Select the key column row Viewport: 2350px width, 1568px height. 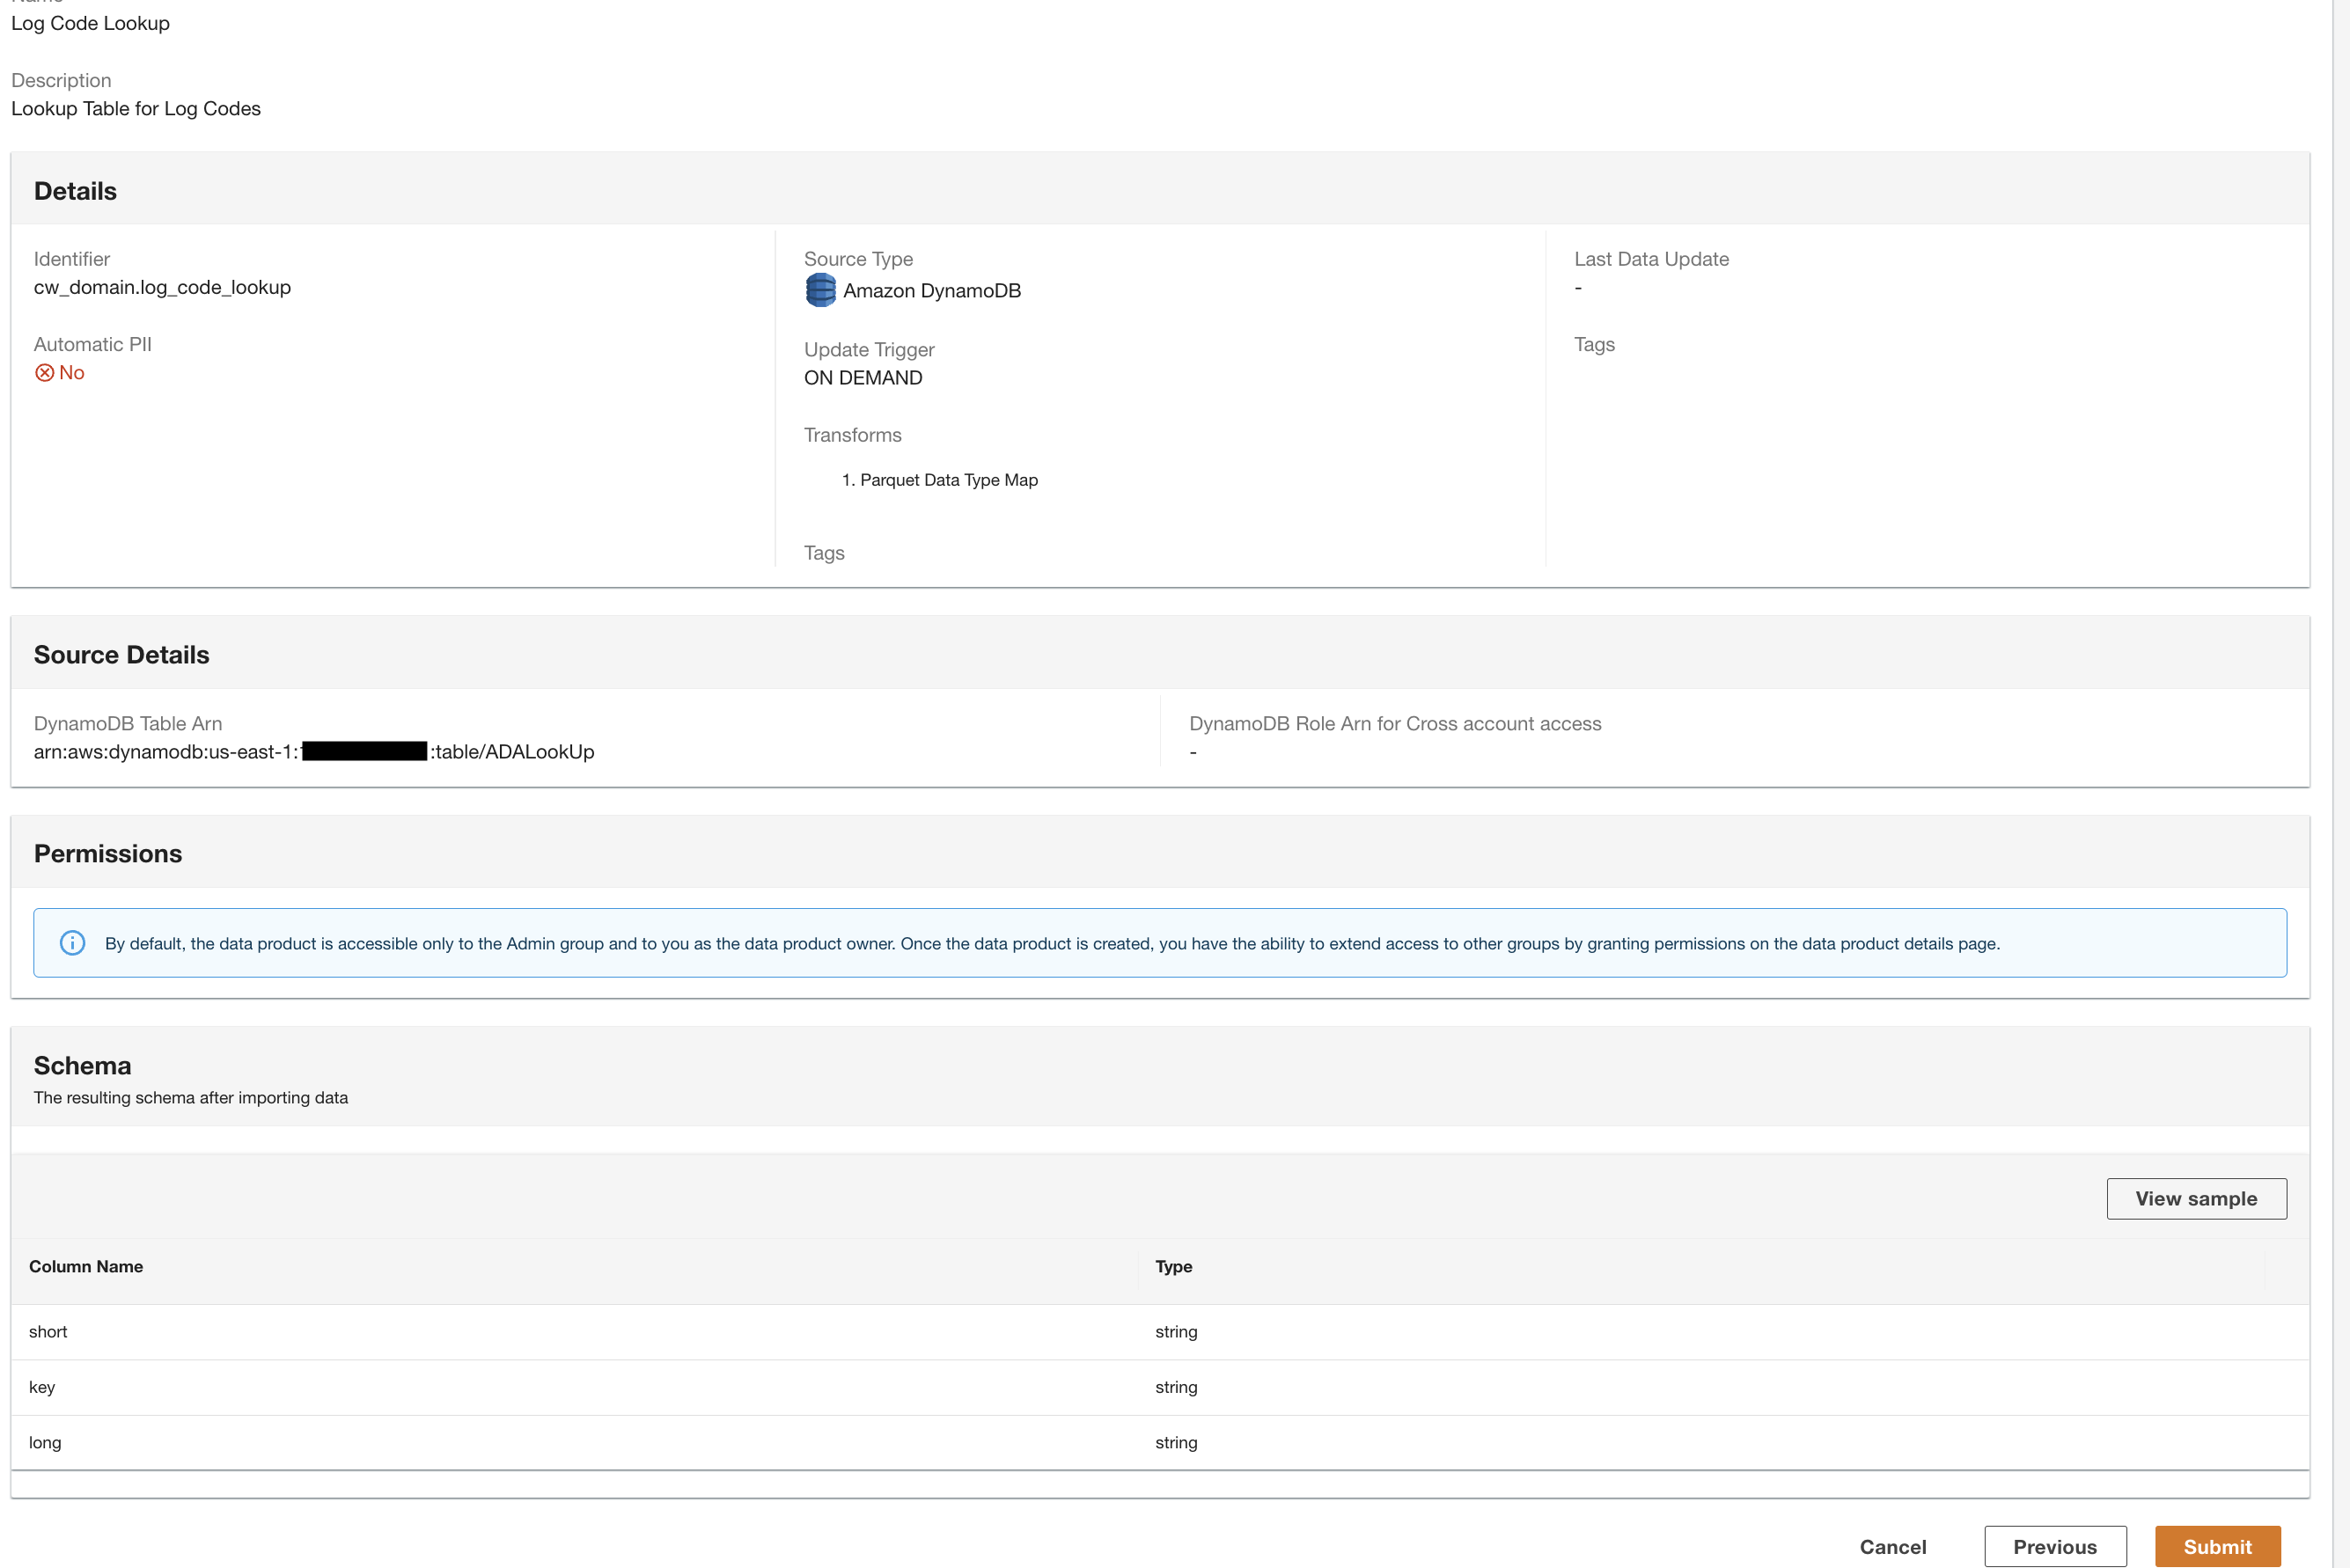click(x=42, y=1387)
